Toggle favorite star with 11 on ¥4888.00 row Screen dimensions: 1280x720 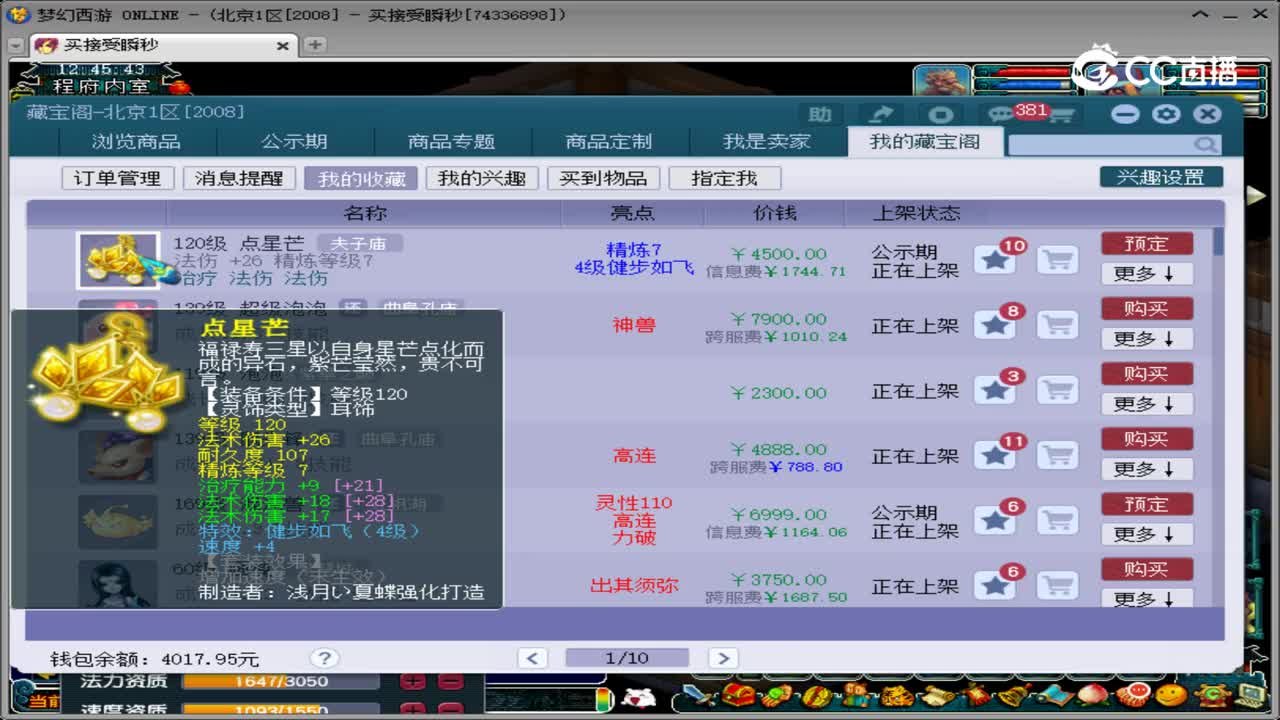994,455
